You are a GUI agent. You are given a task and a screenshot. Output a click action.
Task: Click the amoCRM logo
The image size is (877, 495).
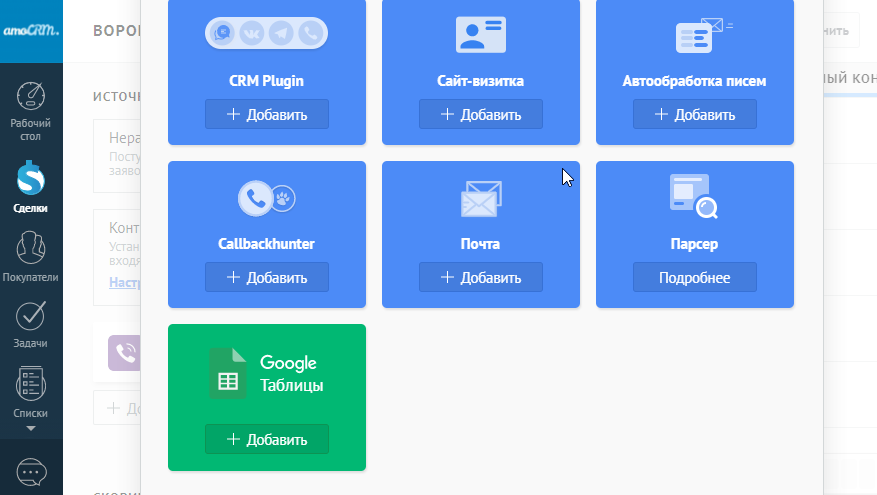click(31, 30)
